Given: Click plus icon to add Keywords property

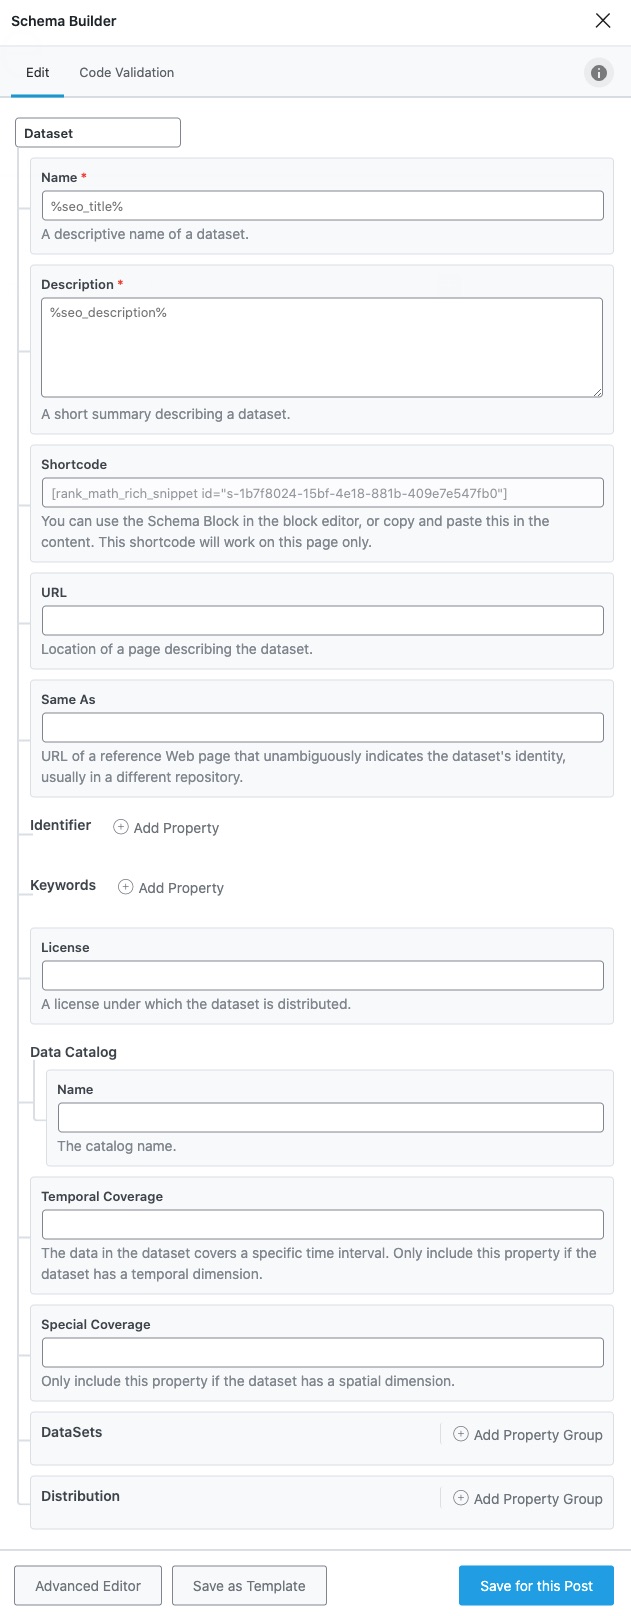Looking at the screenshot, I should tap(126, 887).
